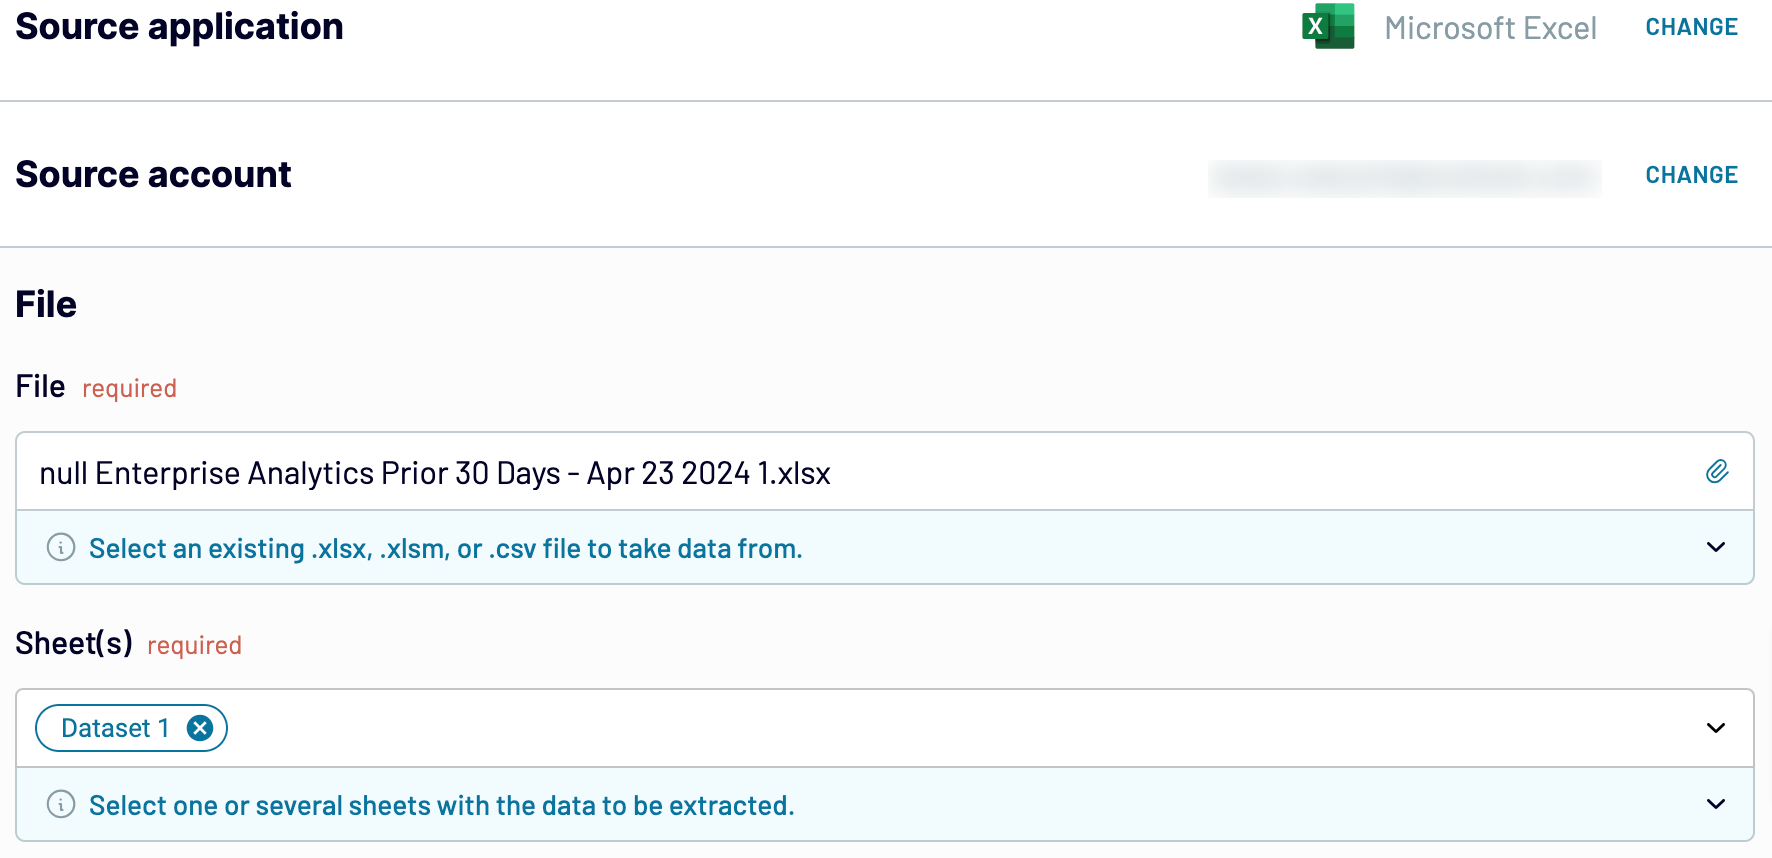Change the source application

click(x=1692, y=27)
